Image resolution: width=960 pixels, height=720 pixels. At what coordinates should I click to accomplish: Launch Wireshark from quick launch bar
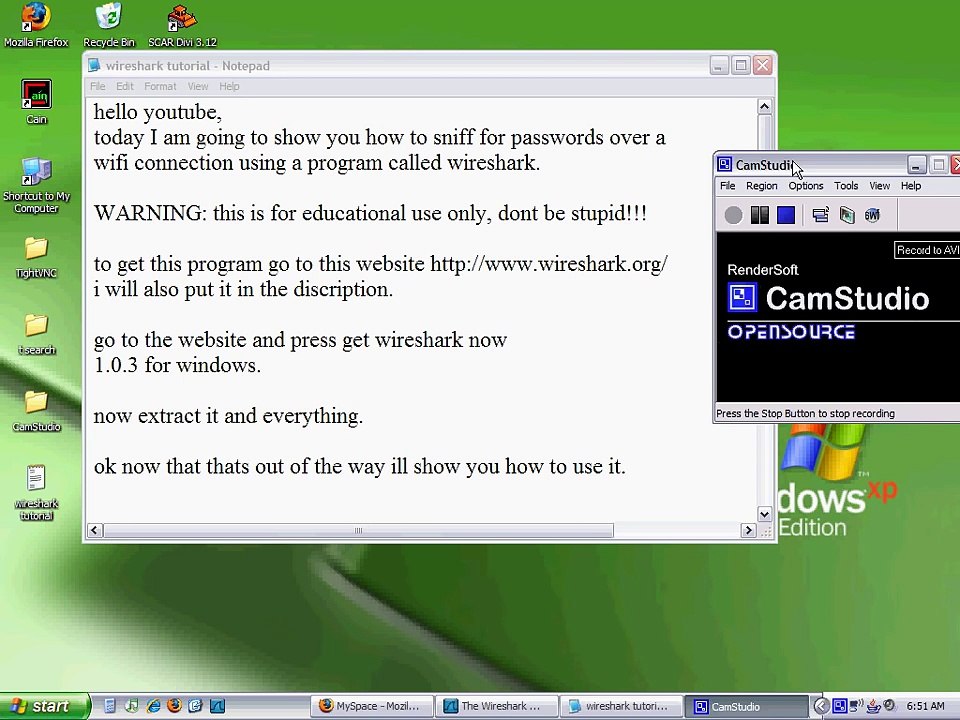[x=217, y=706]
